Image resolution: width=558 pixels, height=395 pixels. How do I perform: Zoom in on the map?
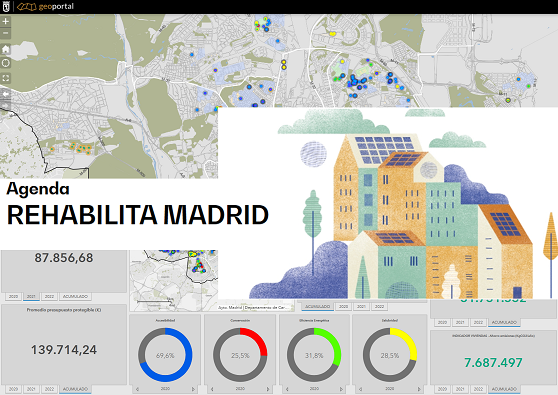coord(6,21)
